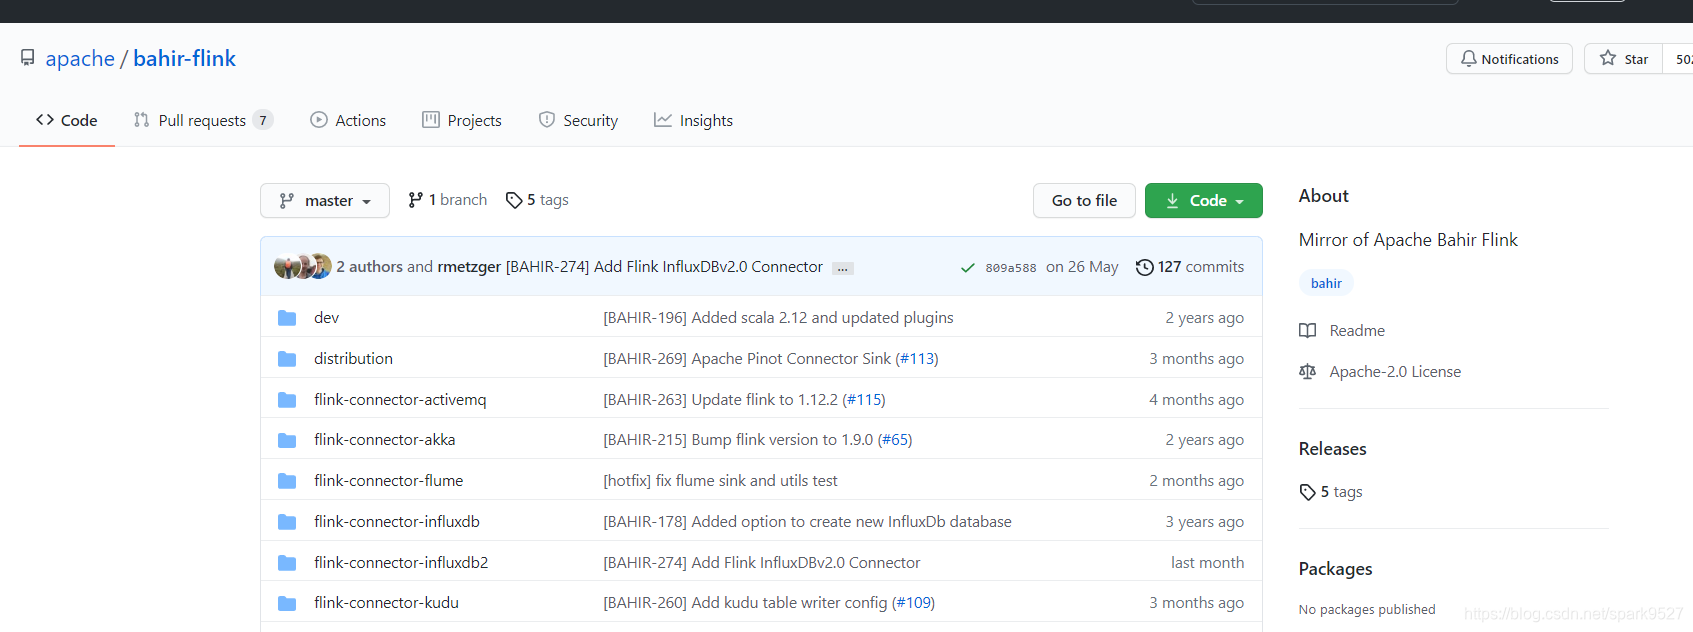
Task: Open the BAHIR-178 InfluxDb database commit
Action: pos(807,522)
